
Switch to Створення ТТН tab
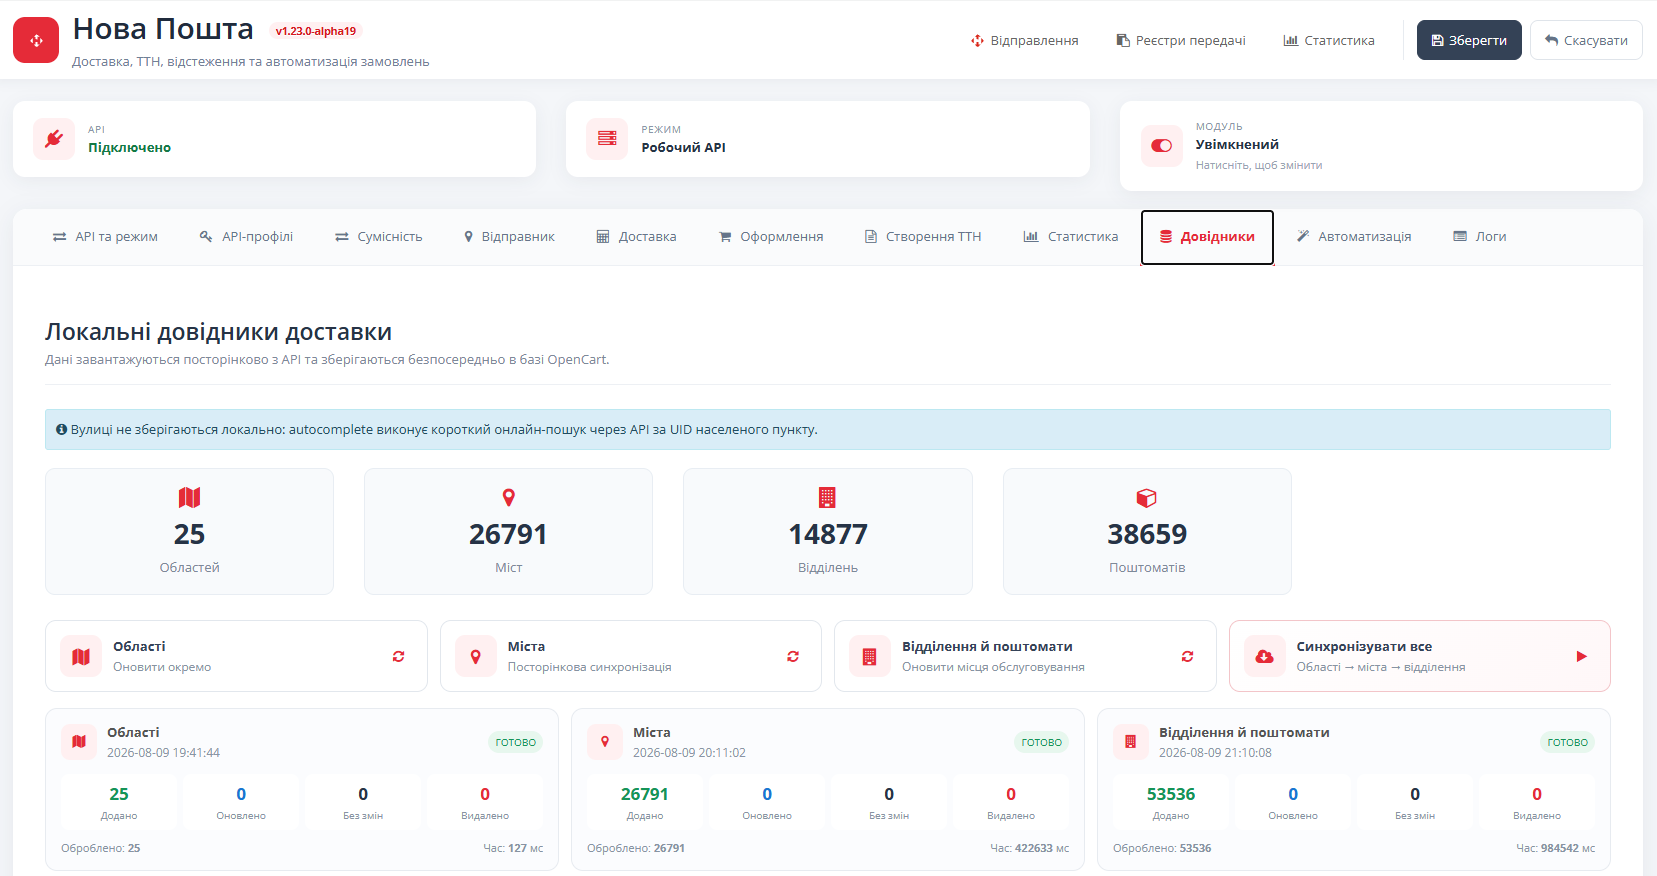click(x=923, y=237)
